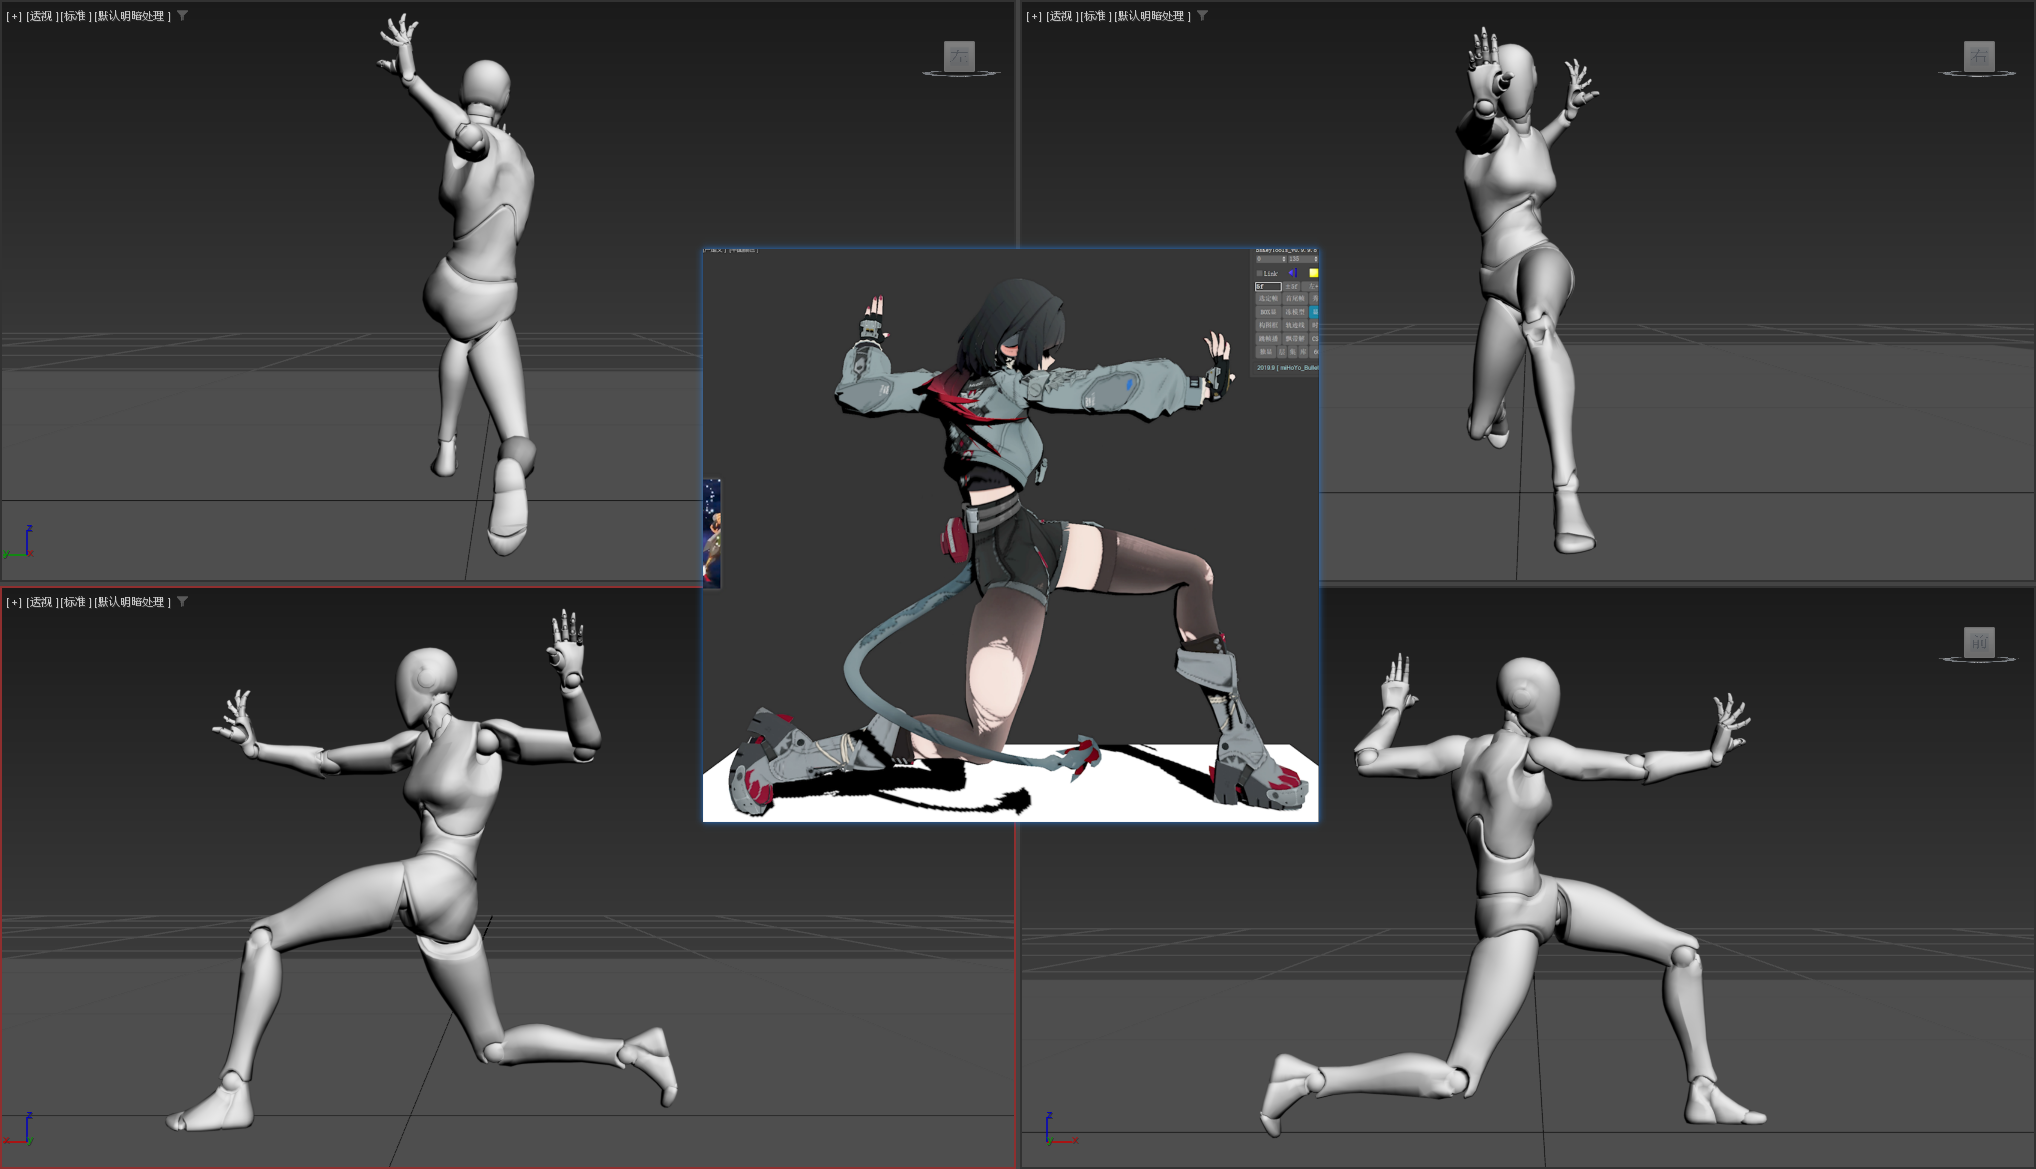Toggle the blue highlighted button in the tools panel

point(1314,312)
